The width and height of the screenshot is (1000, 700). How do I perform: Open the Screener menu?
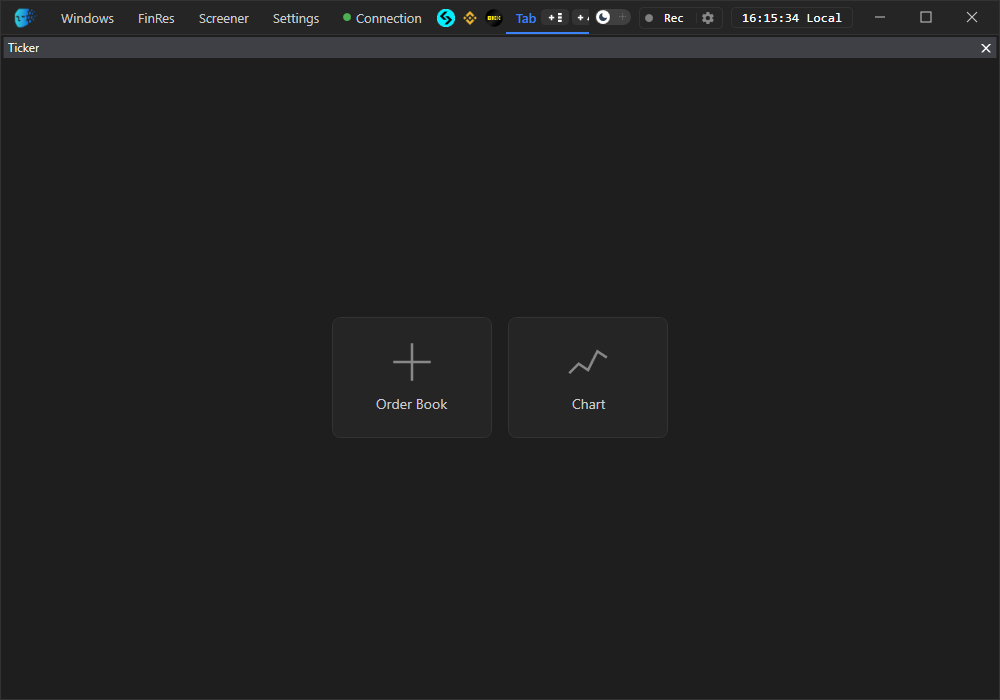224,18
